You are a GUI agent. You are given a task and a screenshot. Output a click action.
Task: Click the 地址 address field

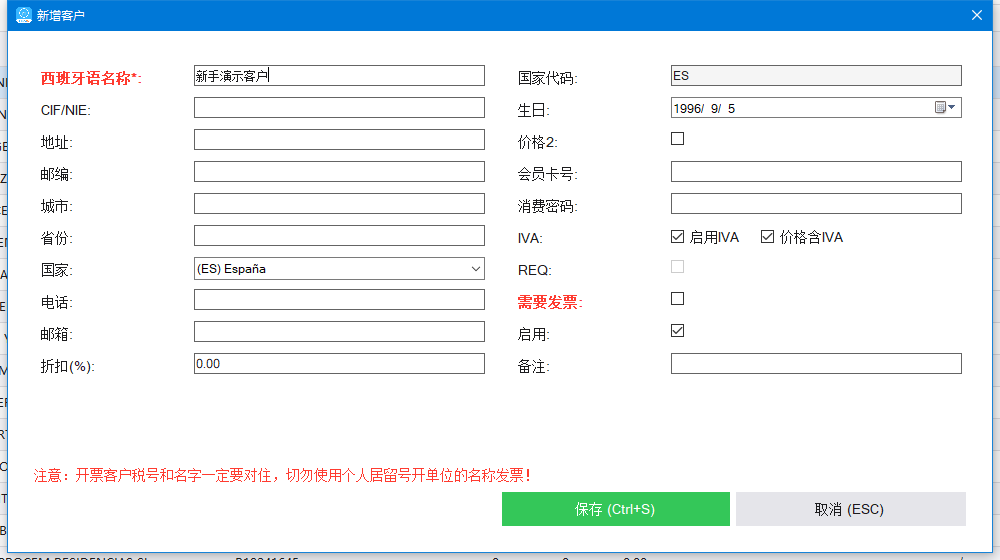click(339, 140)
